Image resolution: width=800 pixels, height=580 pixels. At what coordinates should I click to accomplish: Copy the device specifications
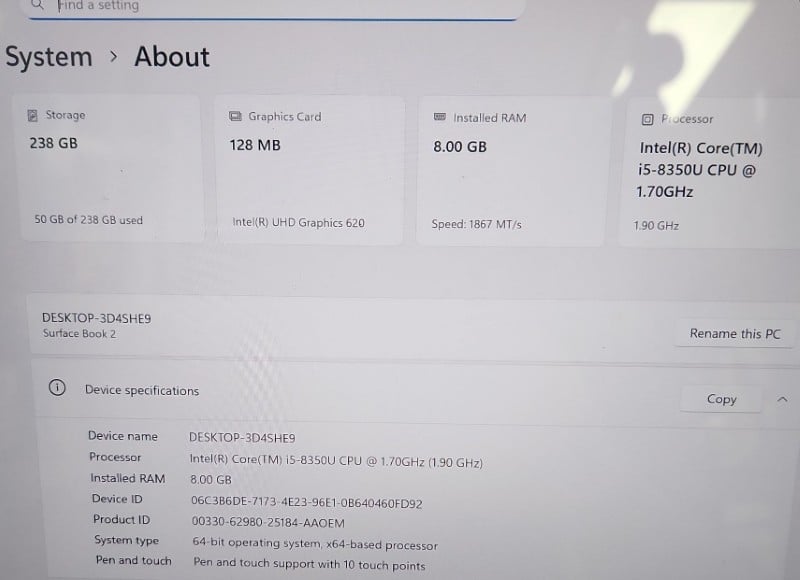721,399
